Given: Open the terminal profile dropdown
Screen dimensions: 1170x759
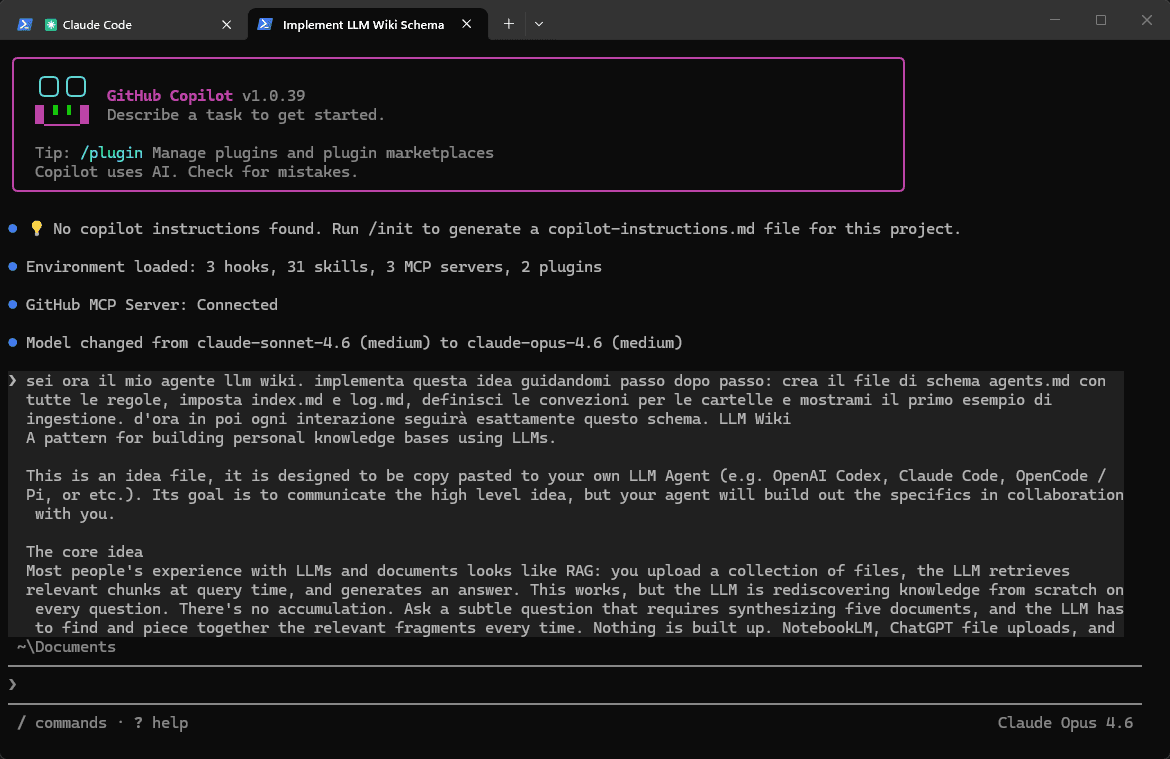Looking at the screenshot, I should point(539,24).
